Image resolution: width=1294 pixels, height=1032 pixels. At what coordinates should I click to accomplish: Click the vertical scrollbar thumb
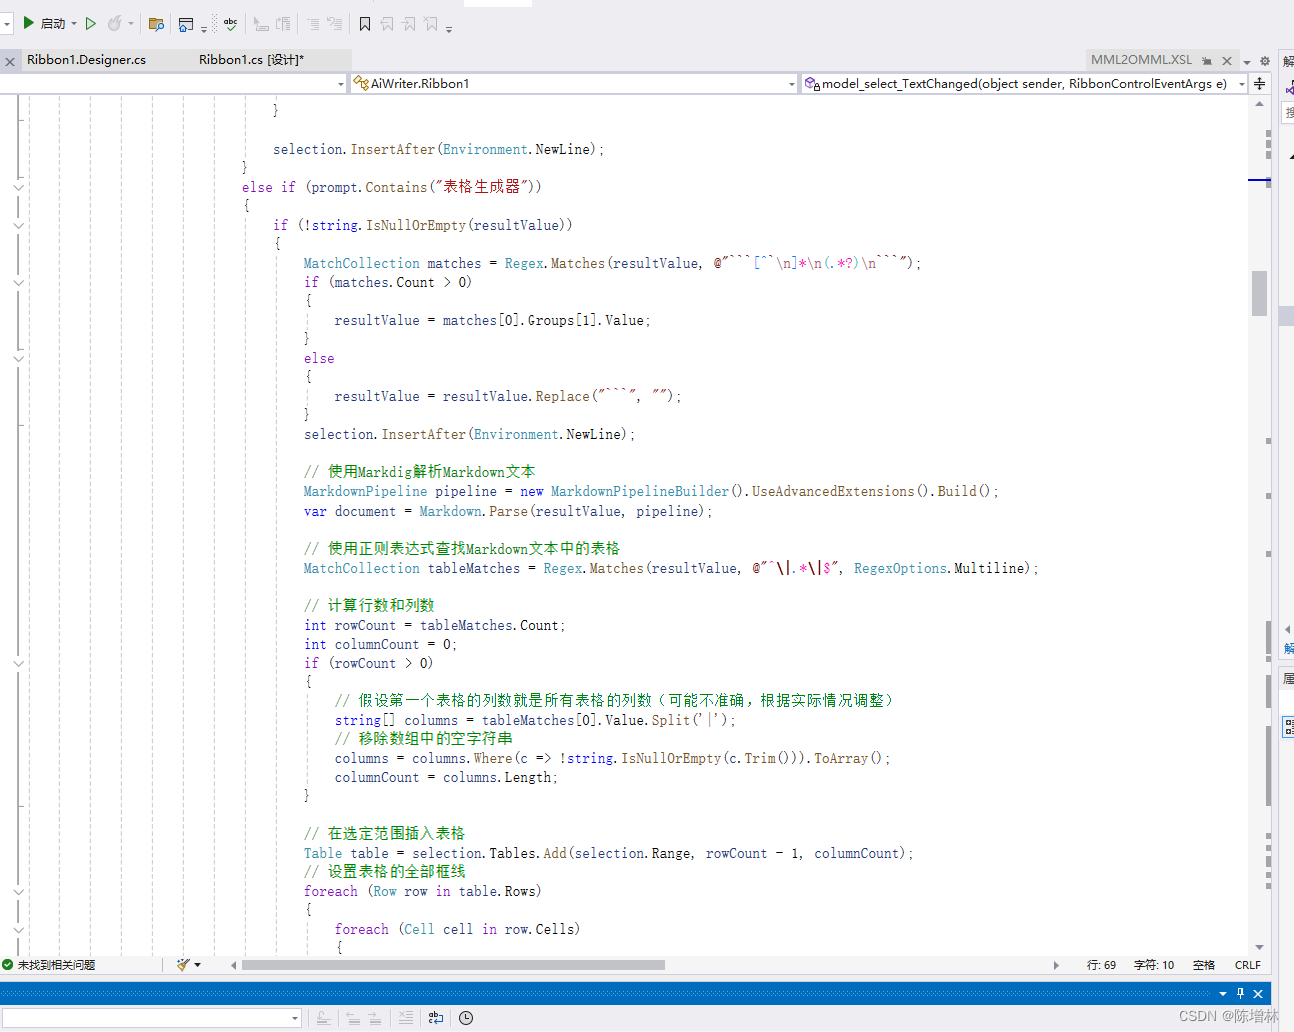tap(1259, 293)
